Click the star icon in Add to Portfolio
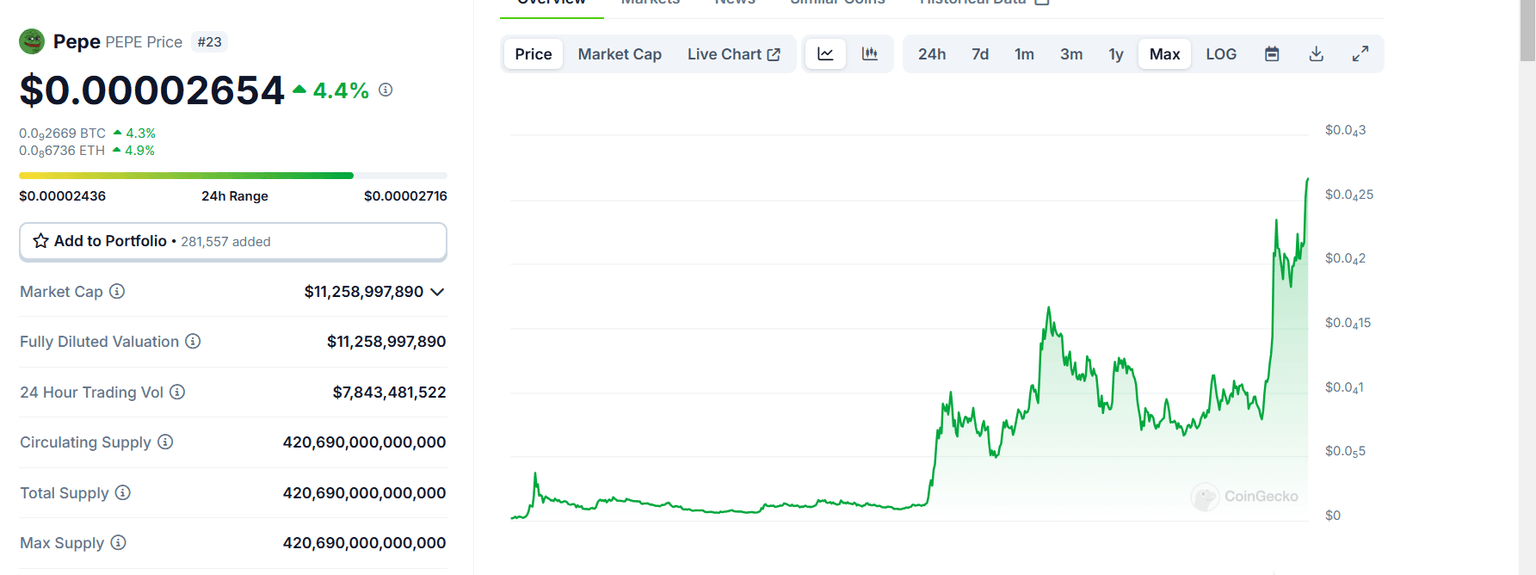The height and width of the screenshot is (575, 1536). [41, 241]
